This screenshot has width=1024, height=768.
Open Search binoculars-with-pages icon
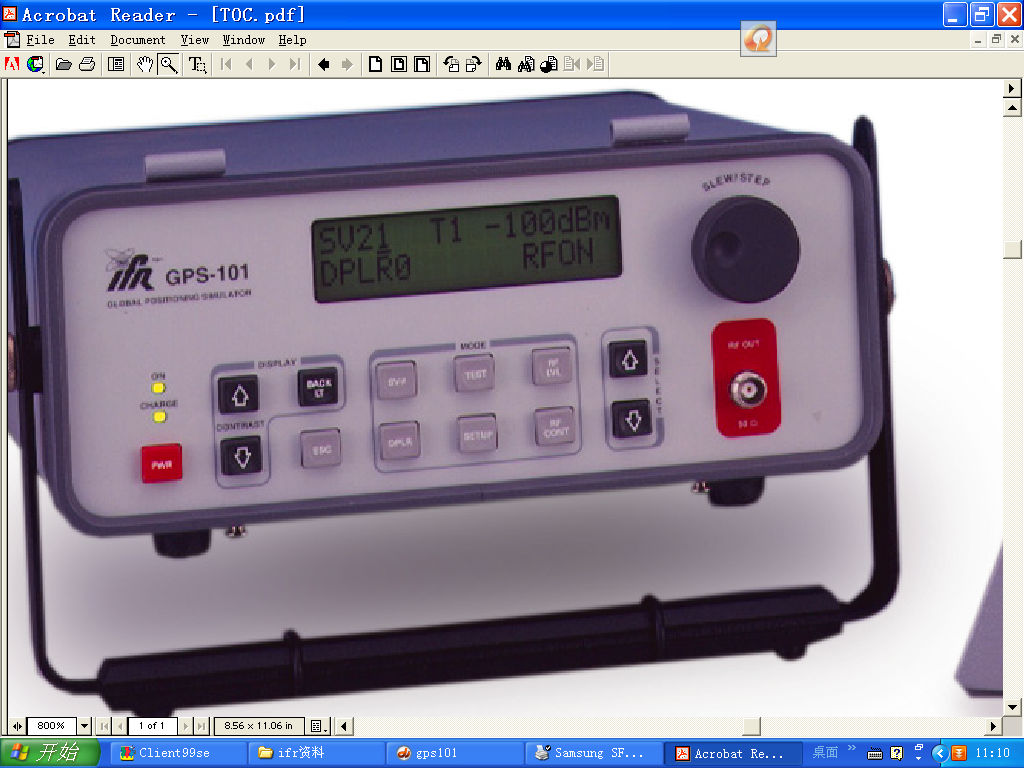pyautogui.click(x=526, y=64)
